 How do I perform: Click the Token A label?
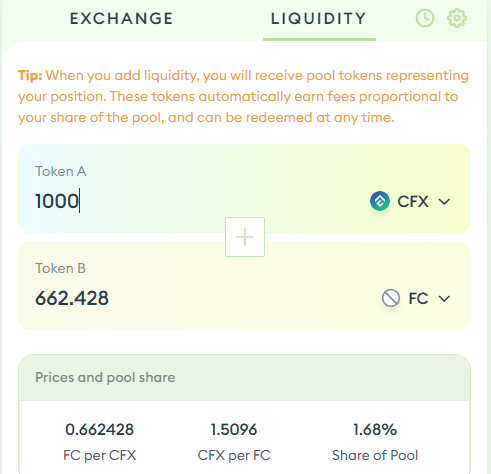pos(61,171)
